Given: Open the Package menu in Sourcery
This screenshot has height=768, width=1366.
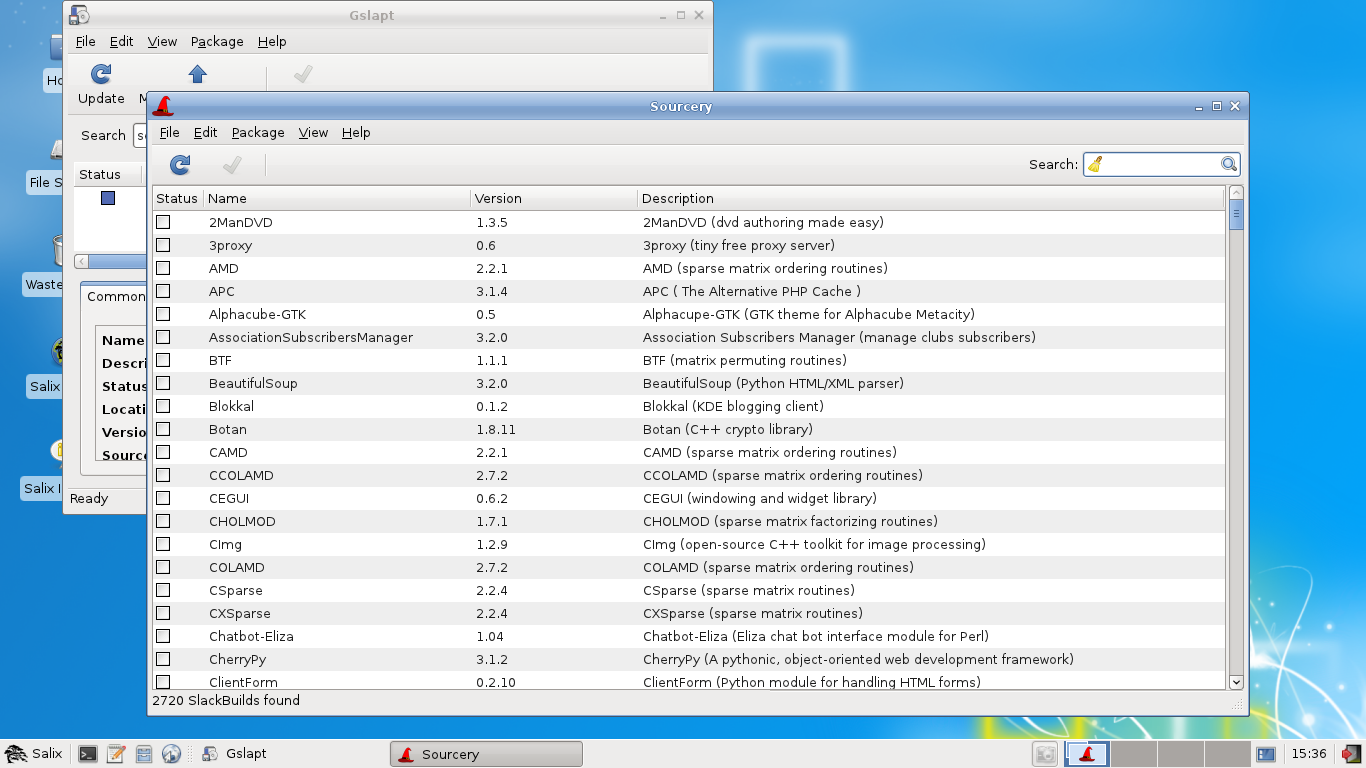Looking at the screenshot, I should tap(258, 132).
